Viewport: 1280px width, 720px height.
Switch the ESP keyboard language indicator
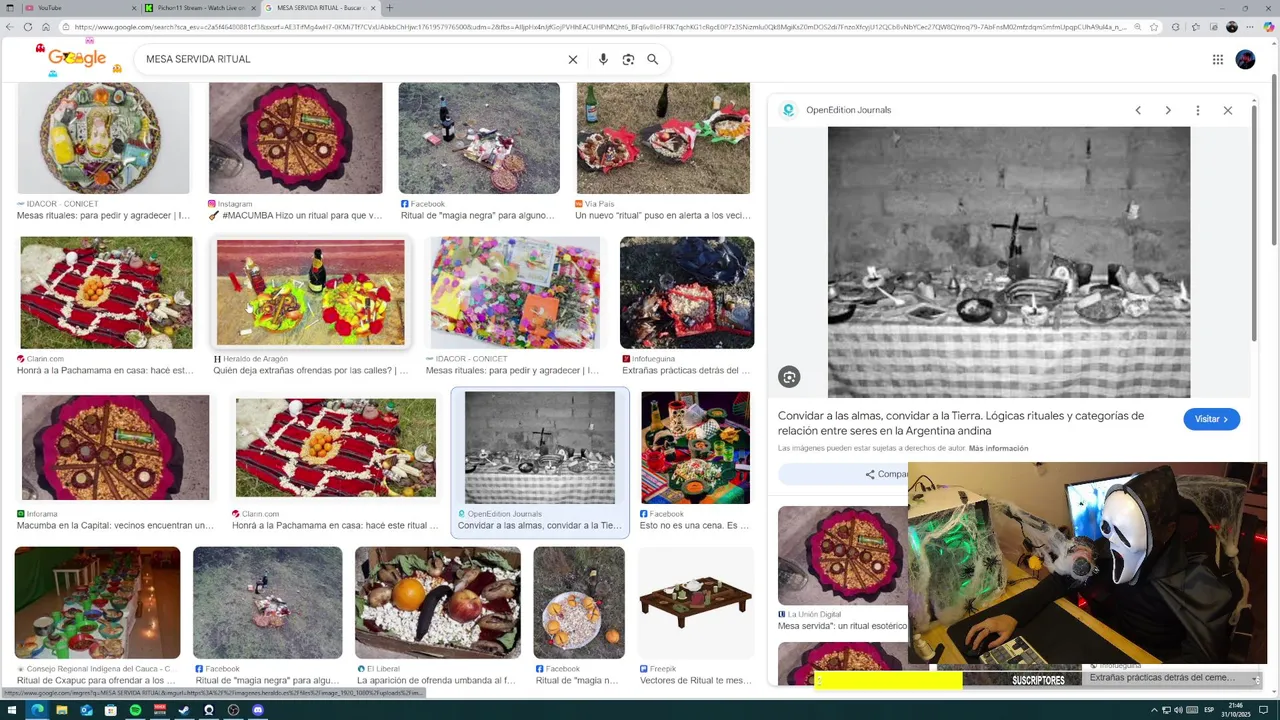pos(1207,710)
